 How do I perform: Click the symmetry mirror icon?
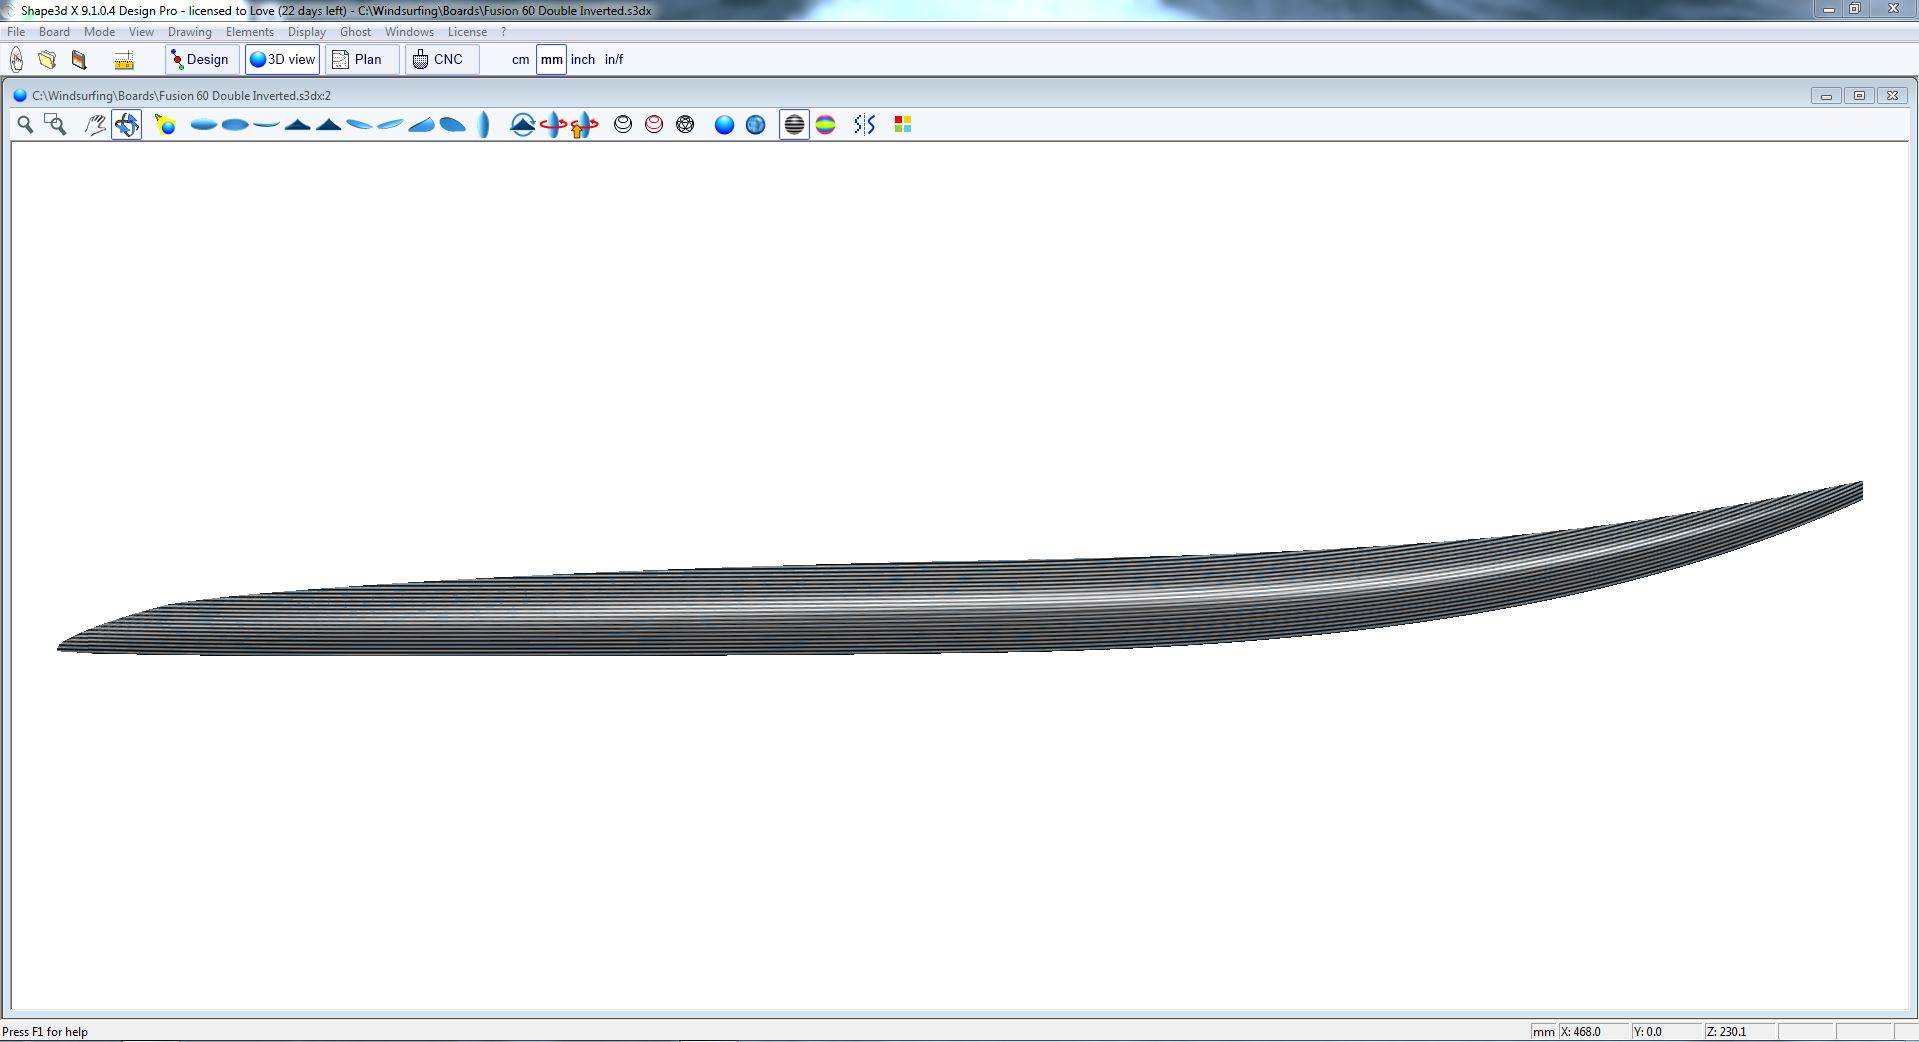(x=865, y=124)
